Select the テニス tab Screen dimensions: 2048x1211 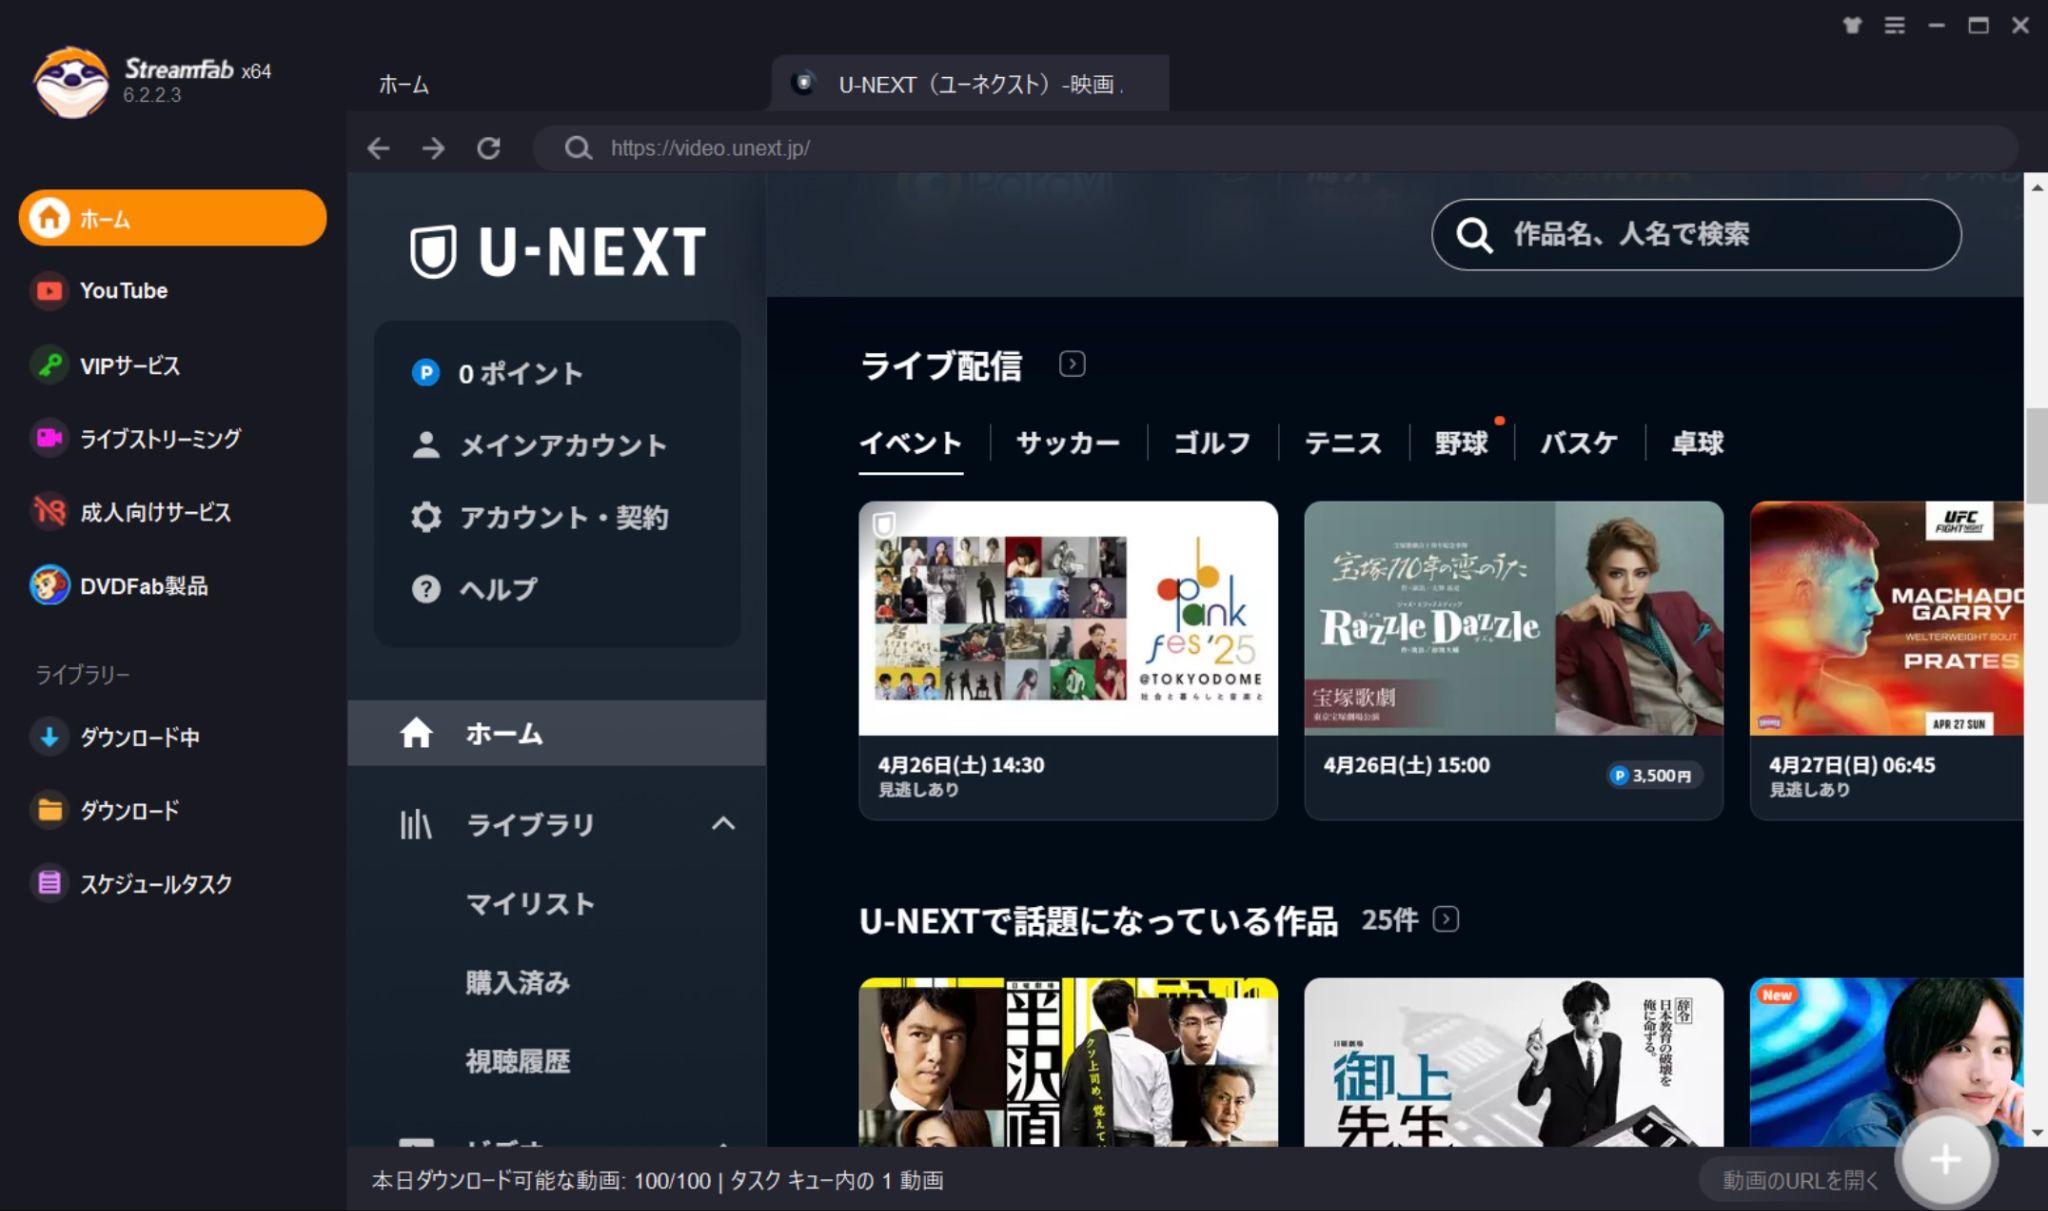[1343, 443]
